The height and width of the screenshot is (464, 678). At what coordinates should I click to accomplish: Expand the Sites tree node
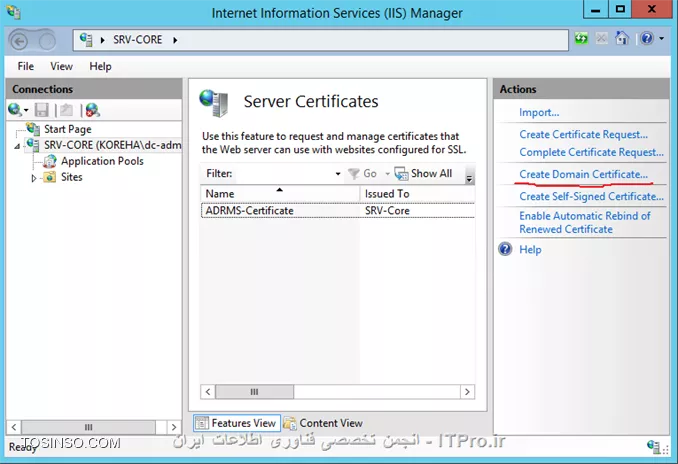[x=34, y=178]
